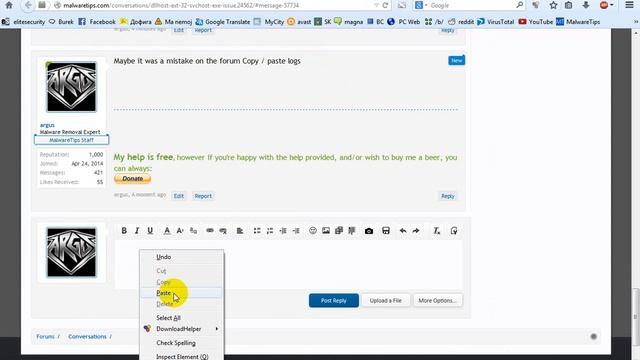Open the DownloadHelper submenu
This screenshot has width=640, height=360.
(x=182, y=329)
